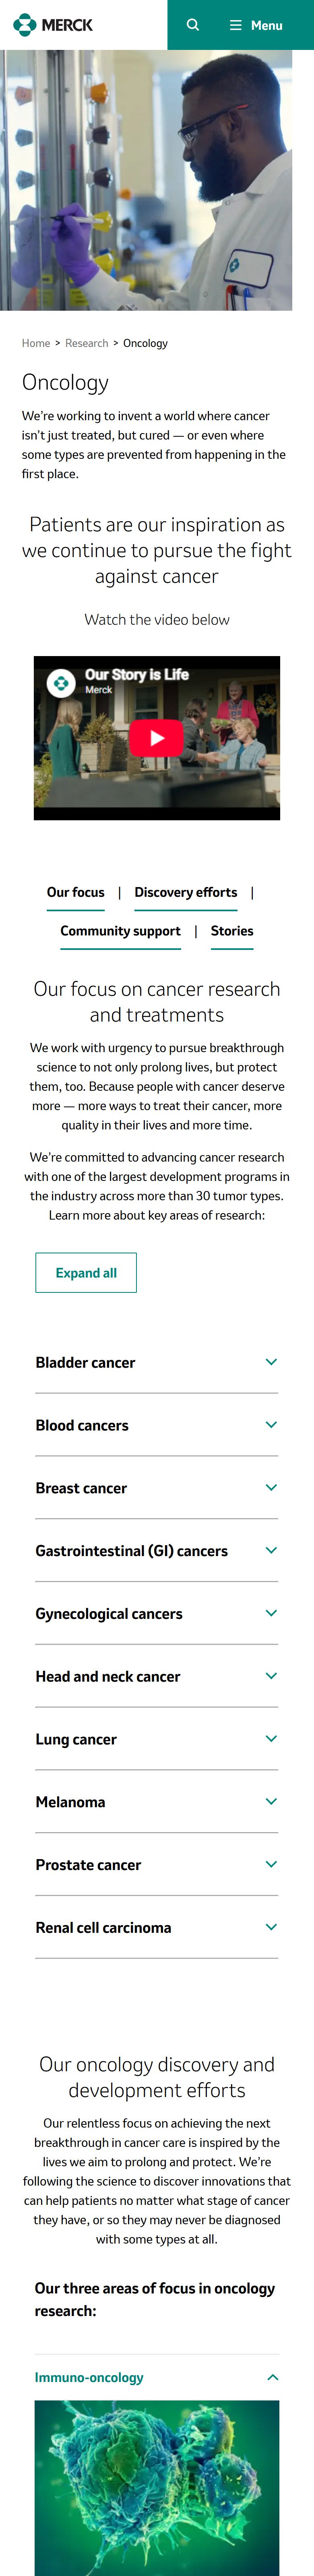The width and height of the screenshot is (314, 2576).
Task: Expand the Blood cancers section
Action: (157, 1425)
